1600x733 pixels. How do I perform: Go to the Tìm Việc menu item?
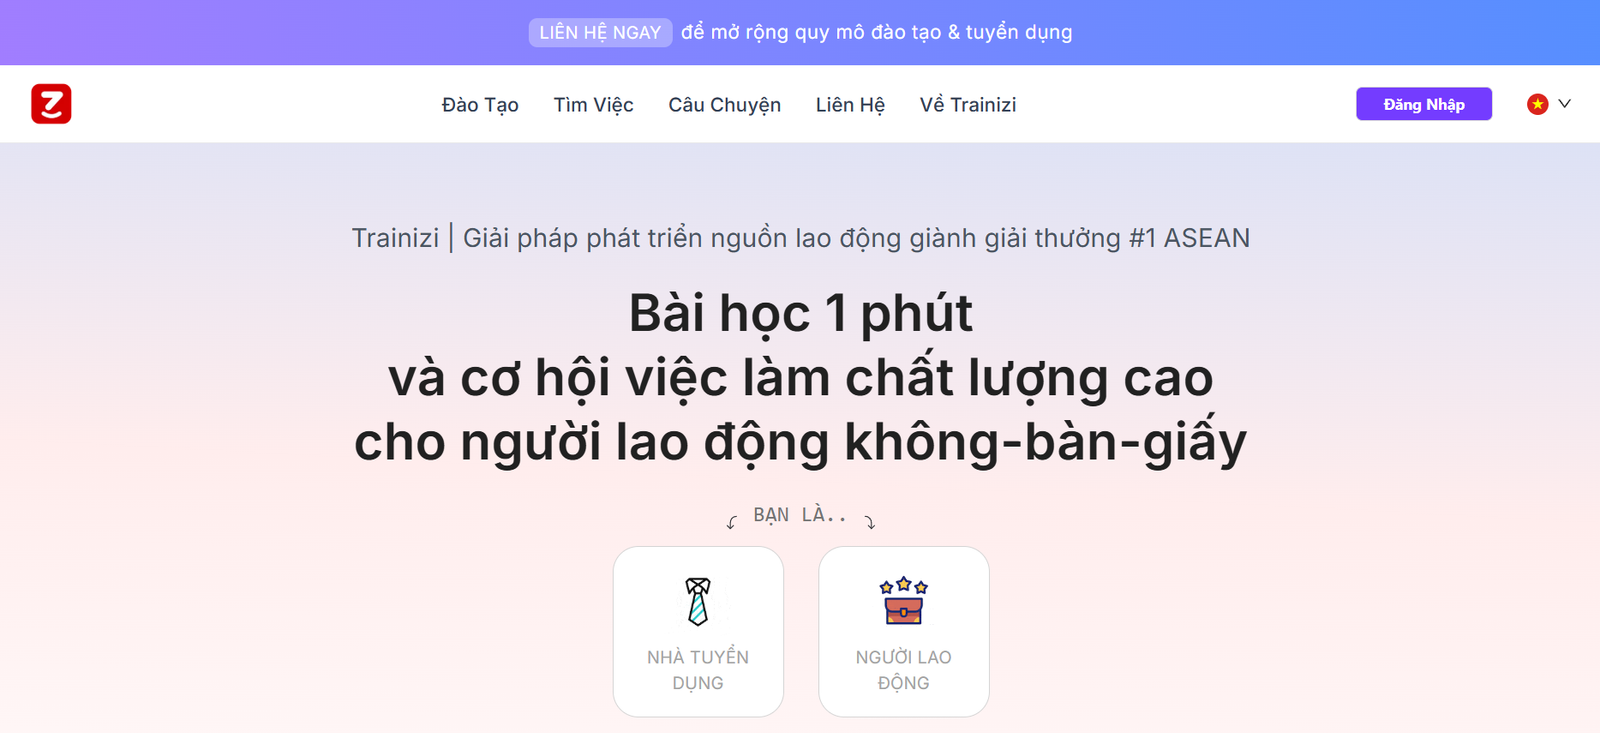(594, 105)
